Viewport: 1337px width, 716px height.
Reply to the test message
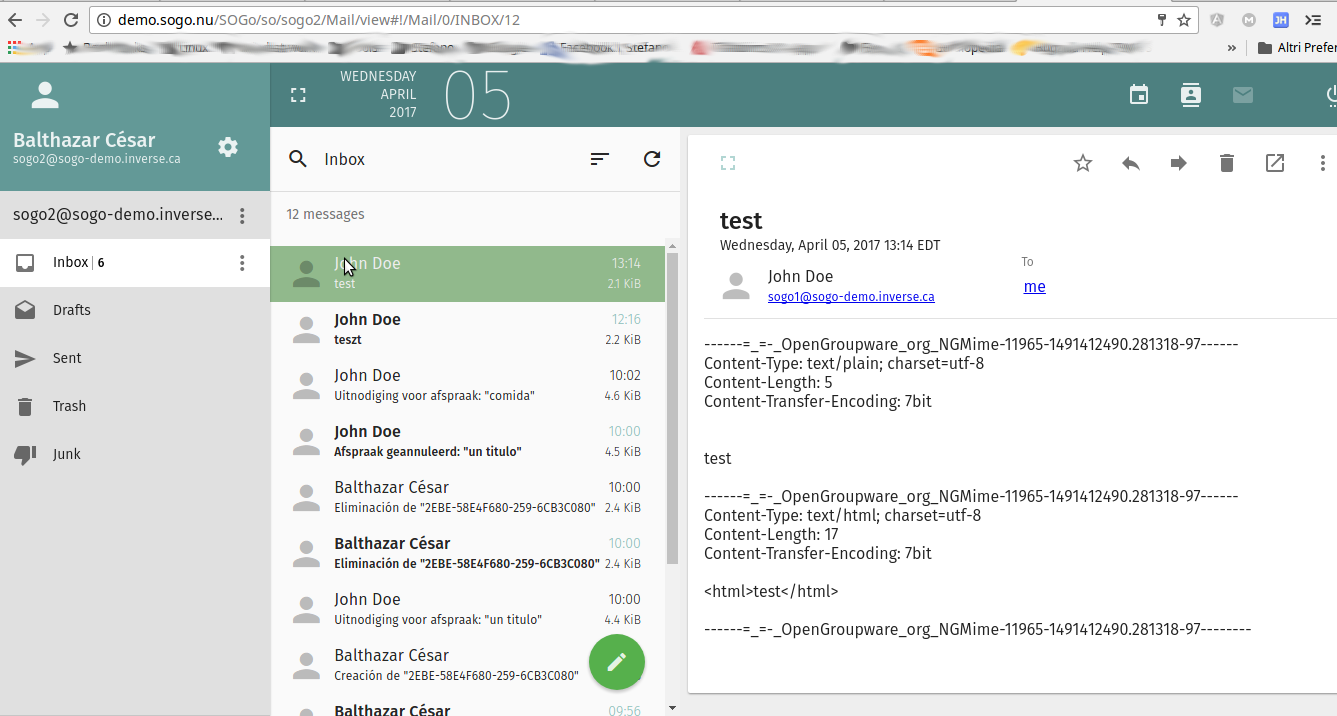pyautogui.click(x=1130, y=163)
